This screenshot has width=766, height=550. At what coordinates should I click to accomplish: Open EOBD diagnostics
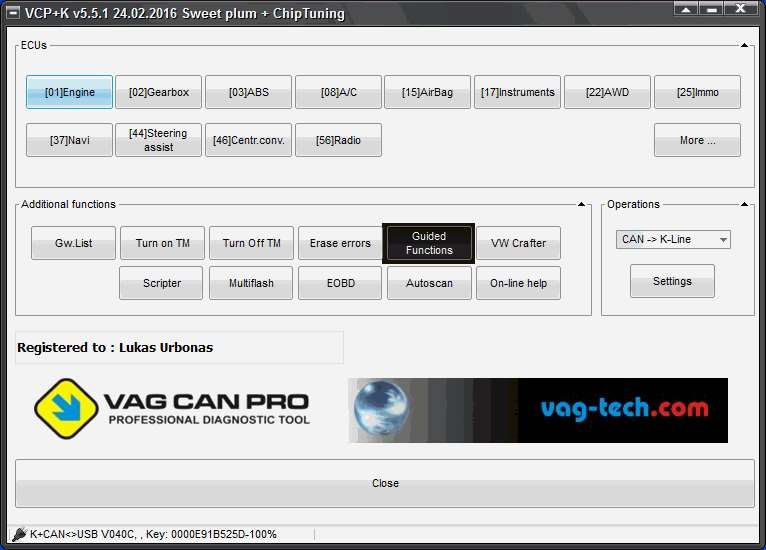[340, 283]
